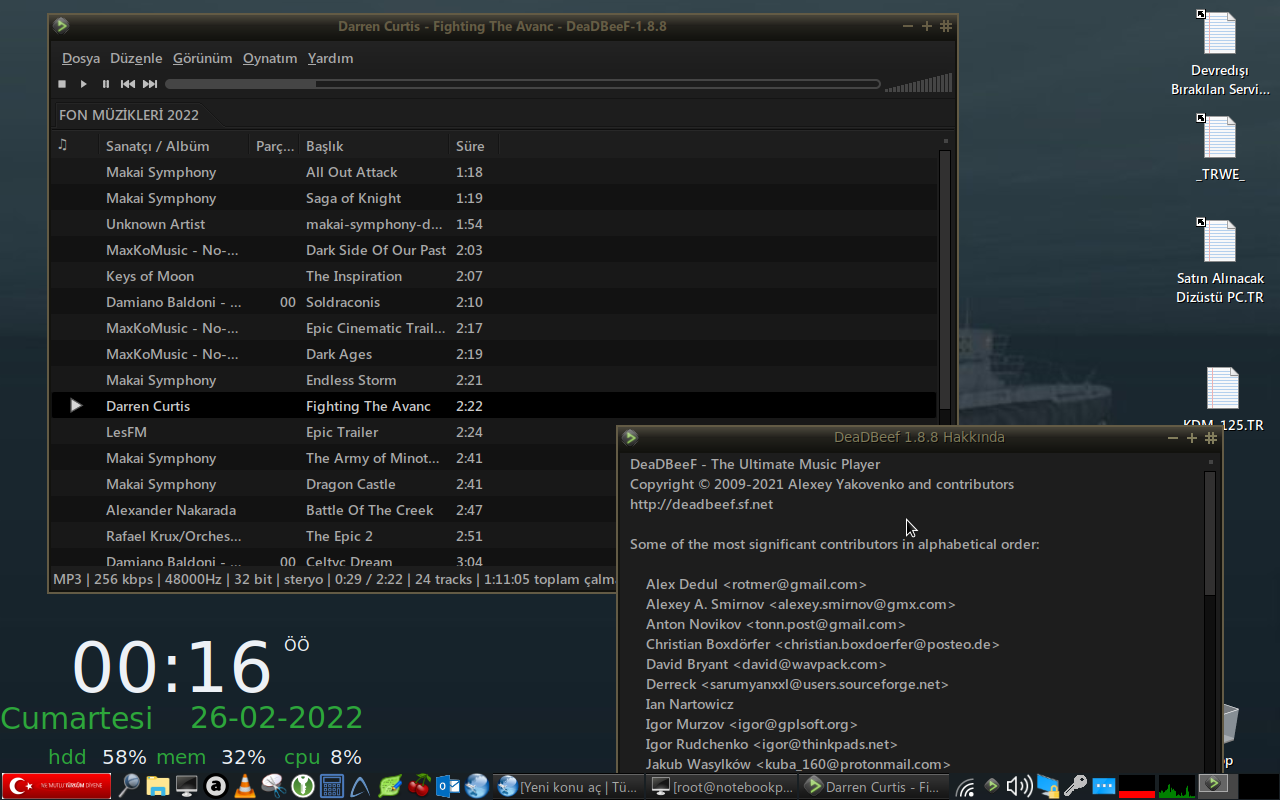Viewport: 1280px width, 800px height.
Task: Select track The Army of Minot...
Action: pos(334,458)
